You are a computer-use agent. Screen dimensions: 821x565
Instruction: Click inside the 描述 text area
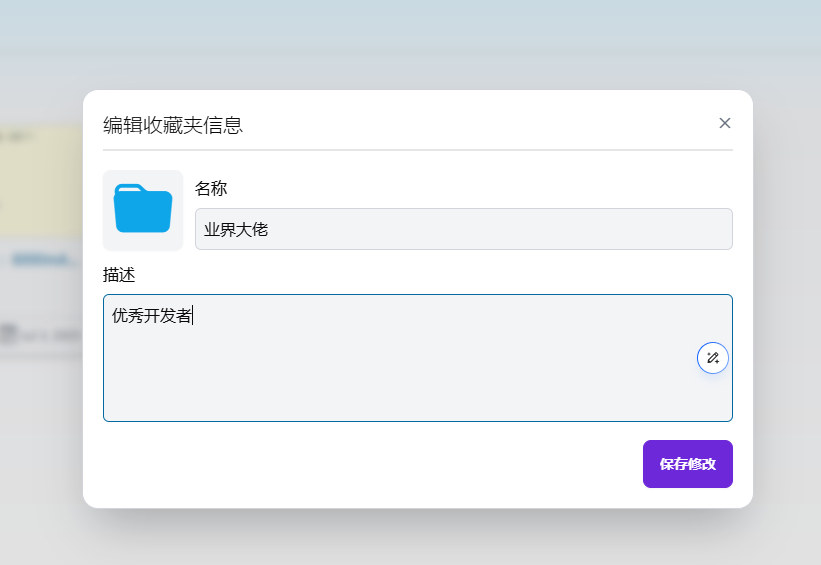pyautogui.click(x=417, y=358)
